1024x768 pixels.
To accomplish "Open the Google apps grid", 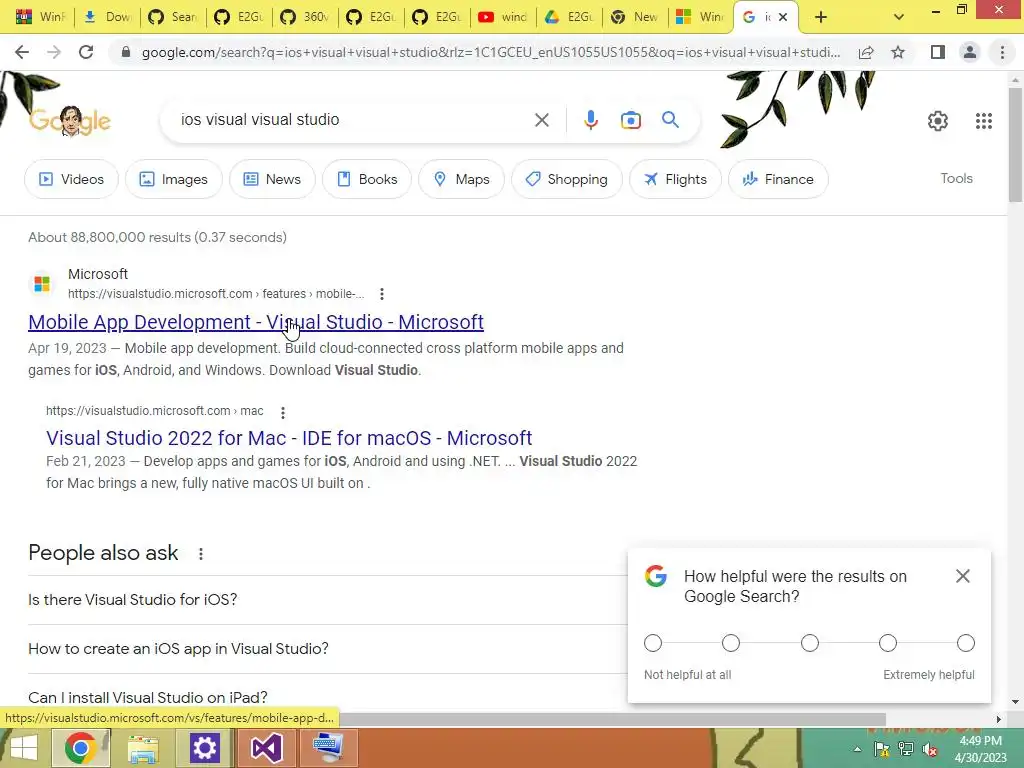I will coord(984,121).
